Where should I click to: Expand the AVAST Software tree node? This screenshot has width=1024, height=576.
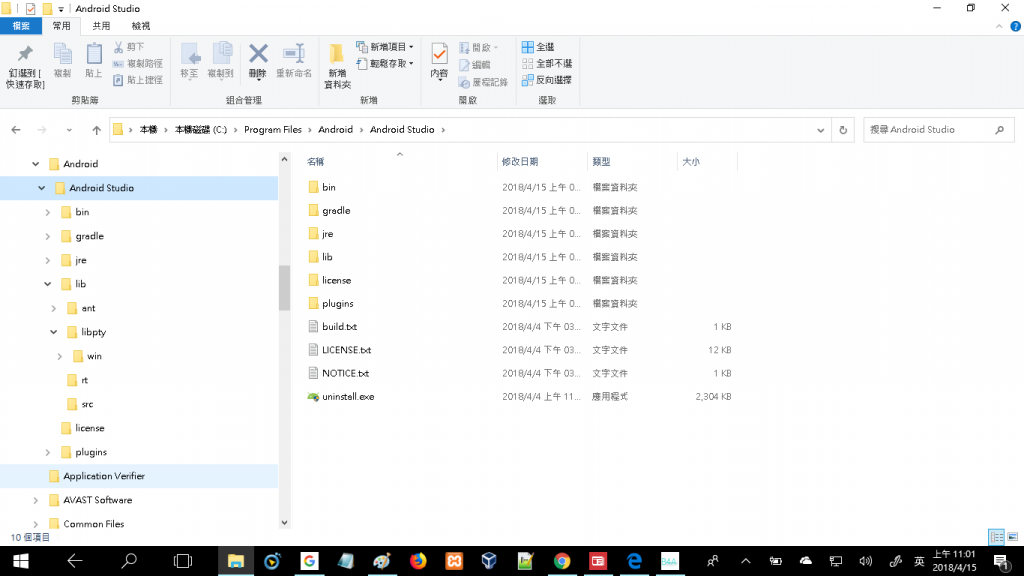tap(36, 500)
